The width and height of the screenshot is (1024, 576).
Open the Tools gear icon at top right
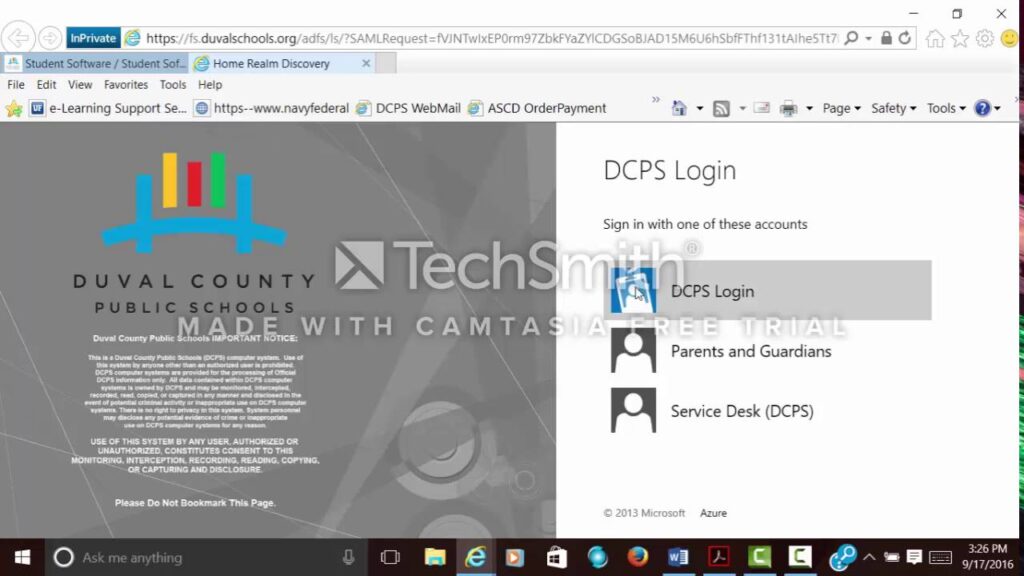(984, 39)
